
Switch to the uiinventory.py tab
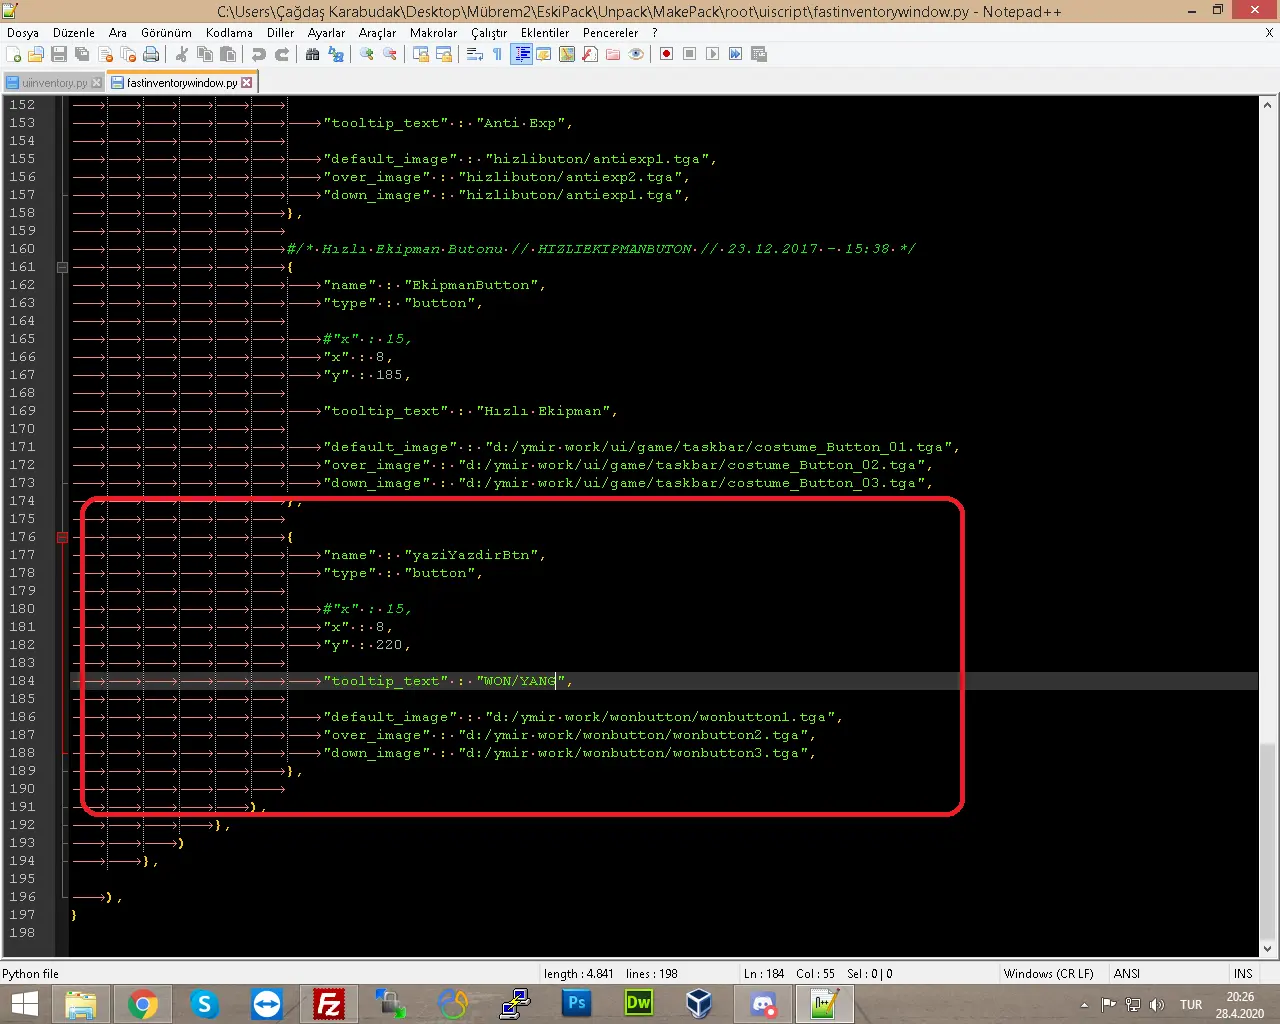pos(54,83)
